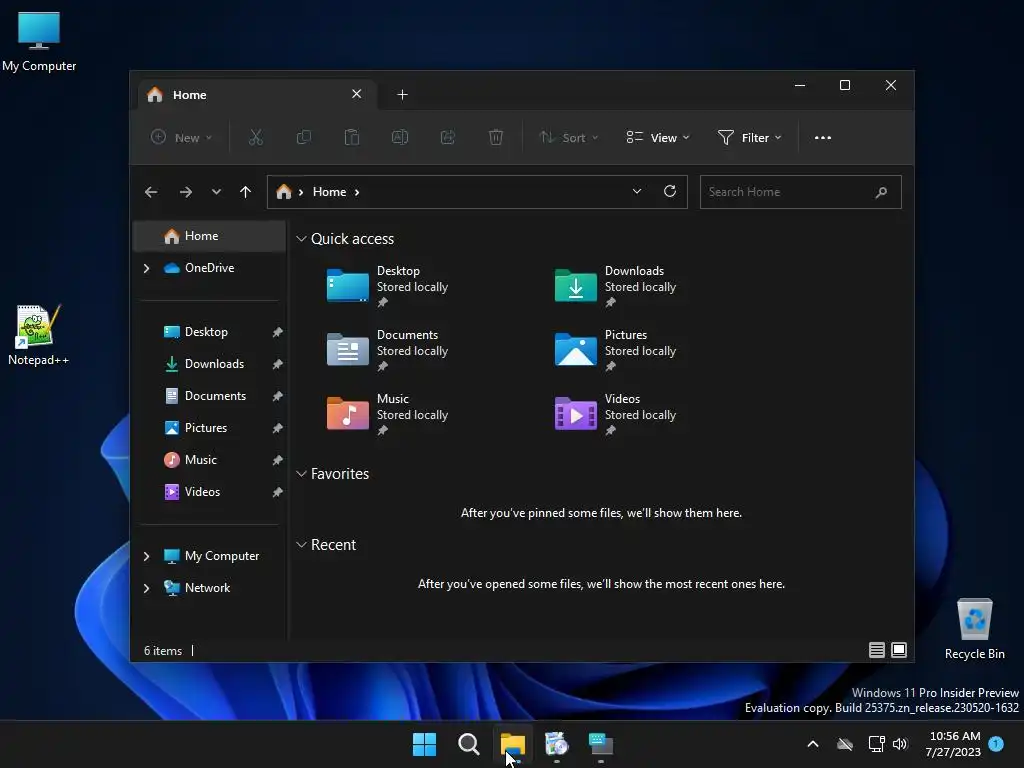Expand OneDrive in navigation pane
This screenshot has height=768, width=1024.
click(146, 268)
